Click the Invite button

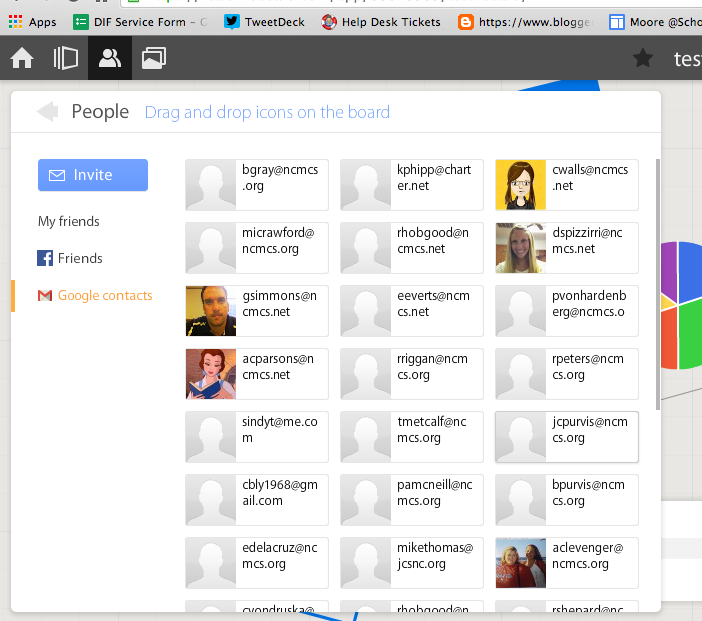93,175
